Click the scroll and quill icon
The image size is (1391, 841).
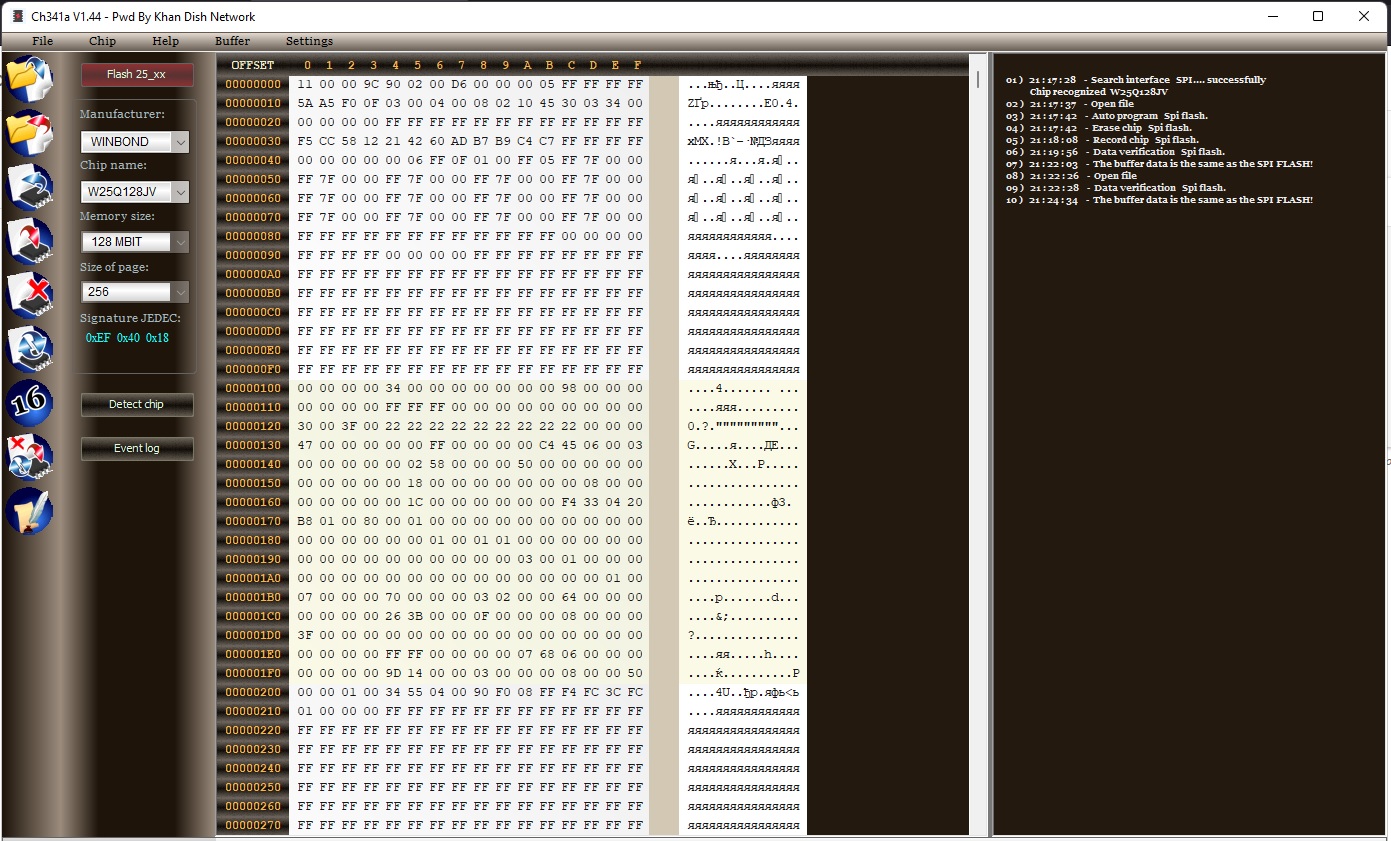[29, 511]
